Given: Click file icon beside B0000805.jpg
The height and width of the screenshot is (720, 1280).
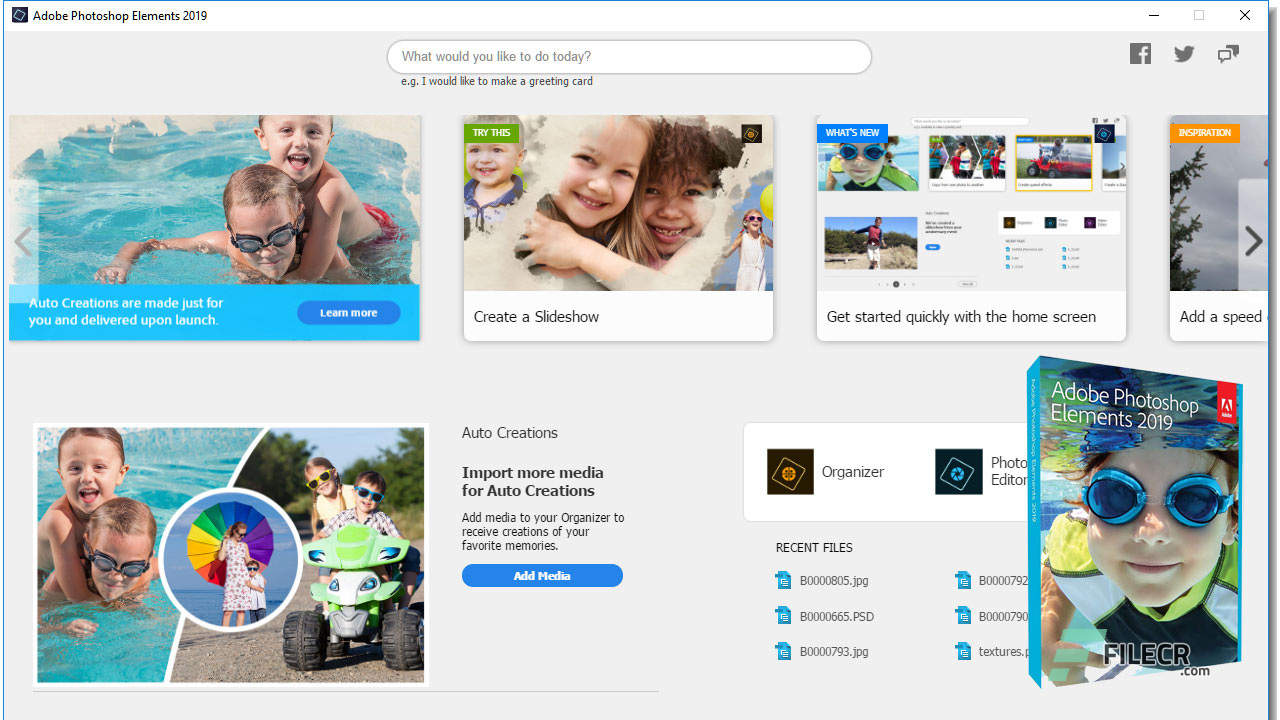Looking at the screenshot, I should point(783,580).
